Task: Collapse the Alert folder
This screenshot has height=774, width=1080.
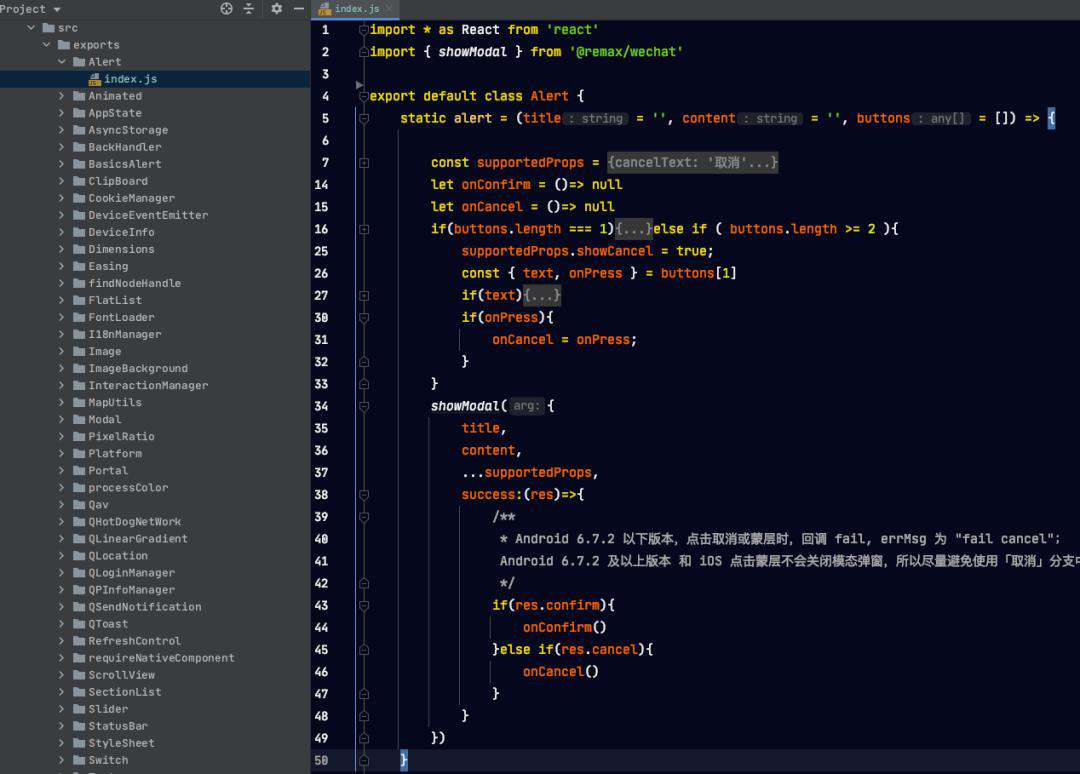Action: click(61, 62)
